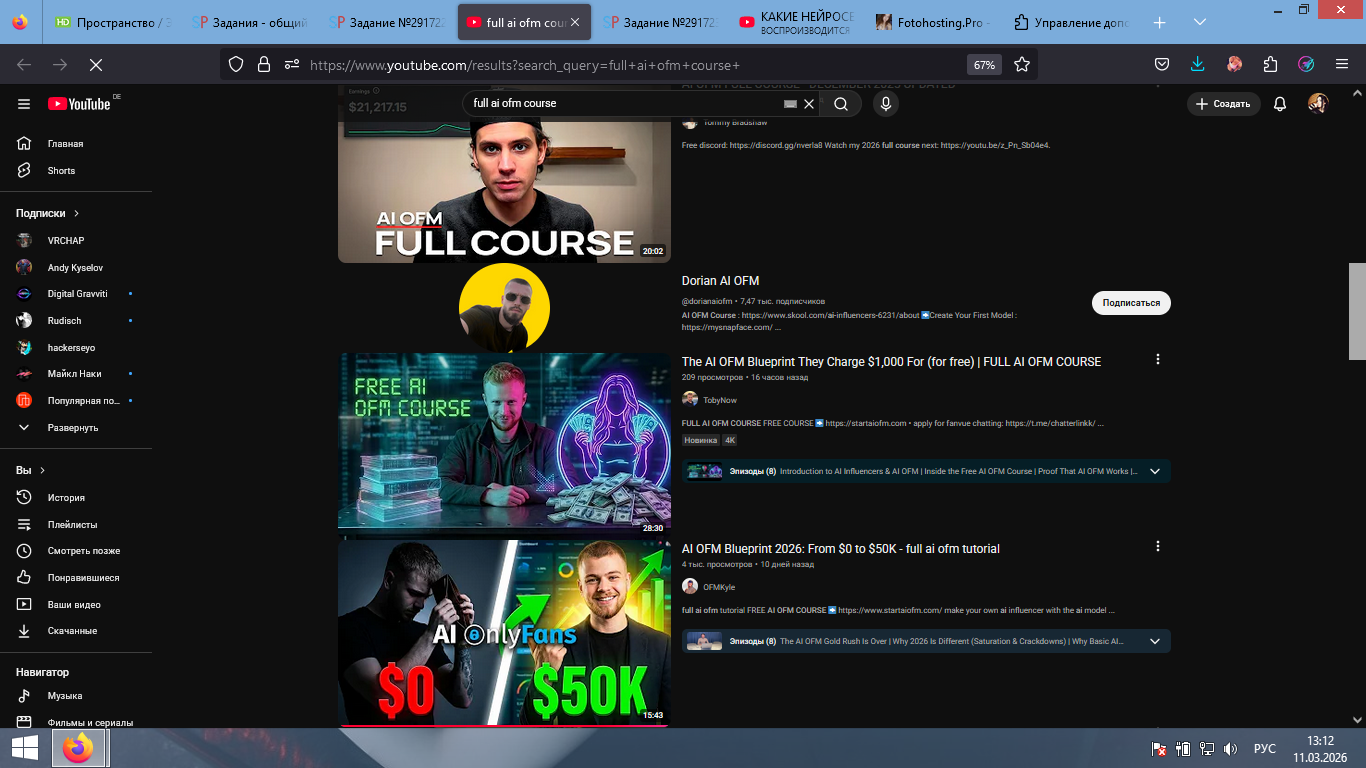1366x768 pixels.
Task: Open options menu for AI OFM Blueprint 2026 video
Action: coord(1158,546)
